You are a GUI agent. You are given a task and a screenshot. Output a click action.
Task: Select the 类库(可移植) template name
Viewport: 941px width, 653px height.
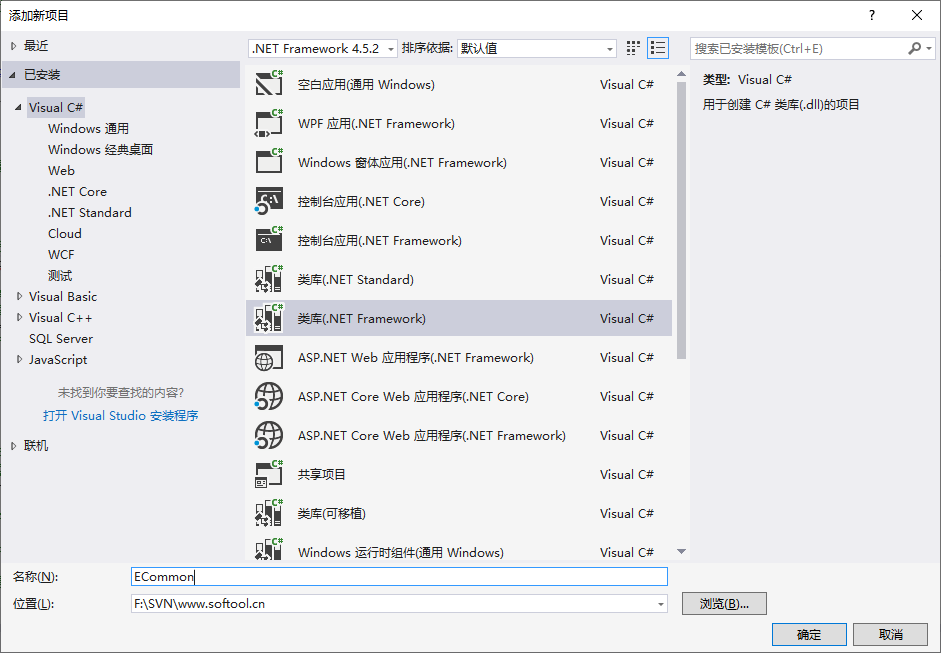click(332, 514)
